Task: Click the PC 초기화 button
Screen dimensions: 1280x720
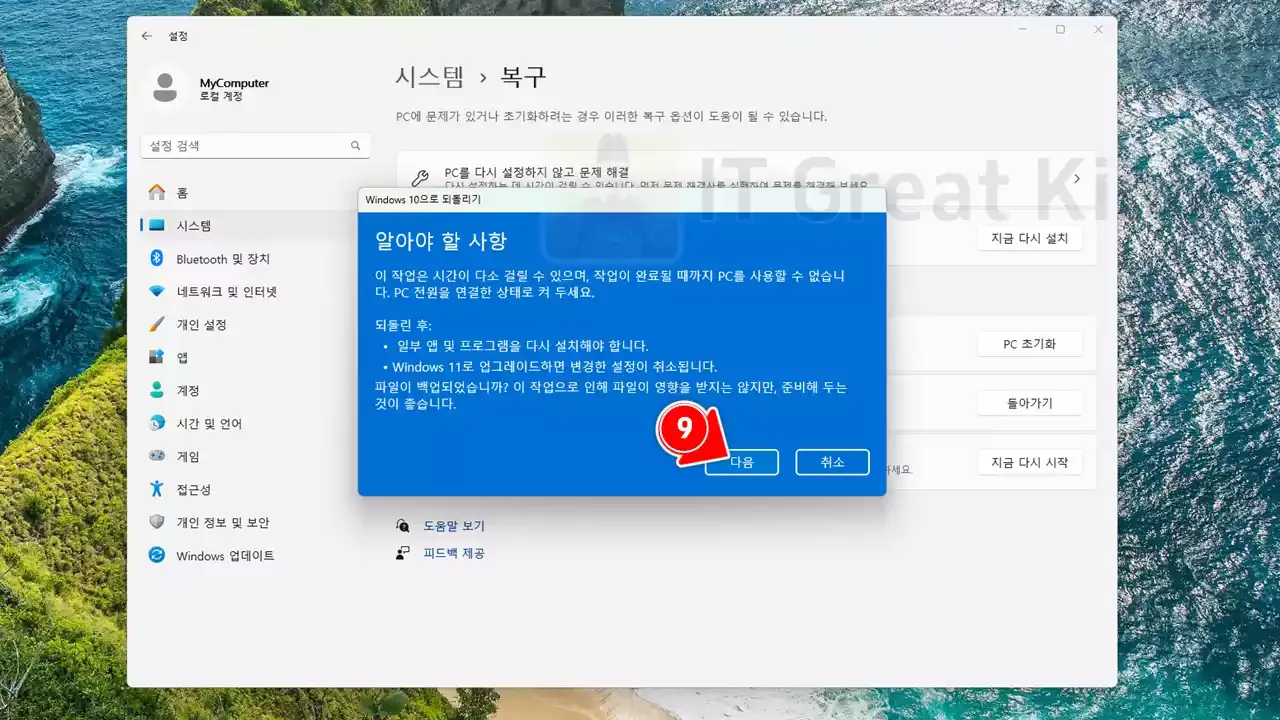Action: [x=1029, y=344]
